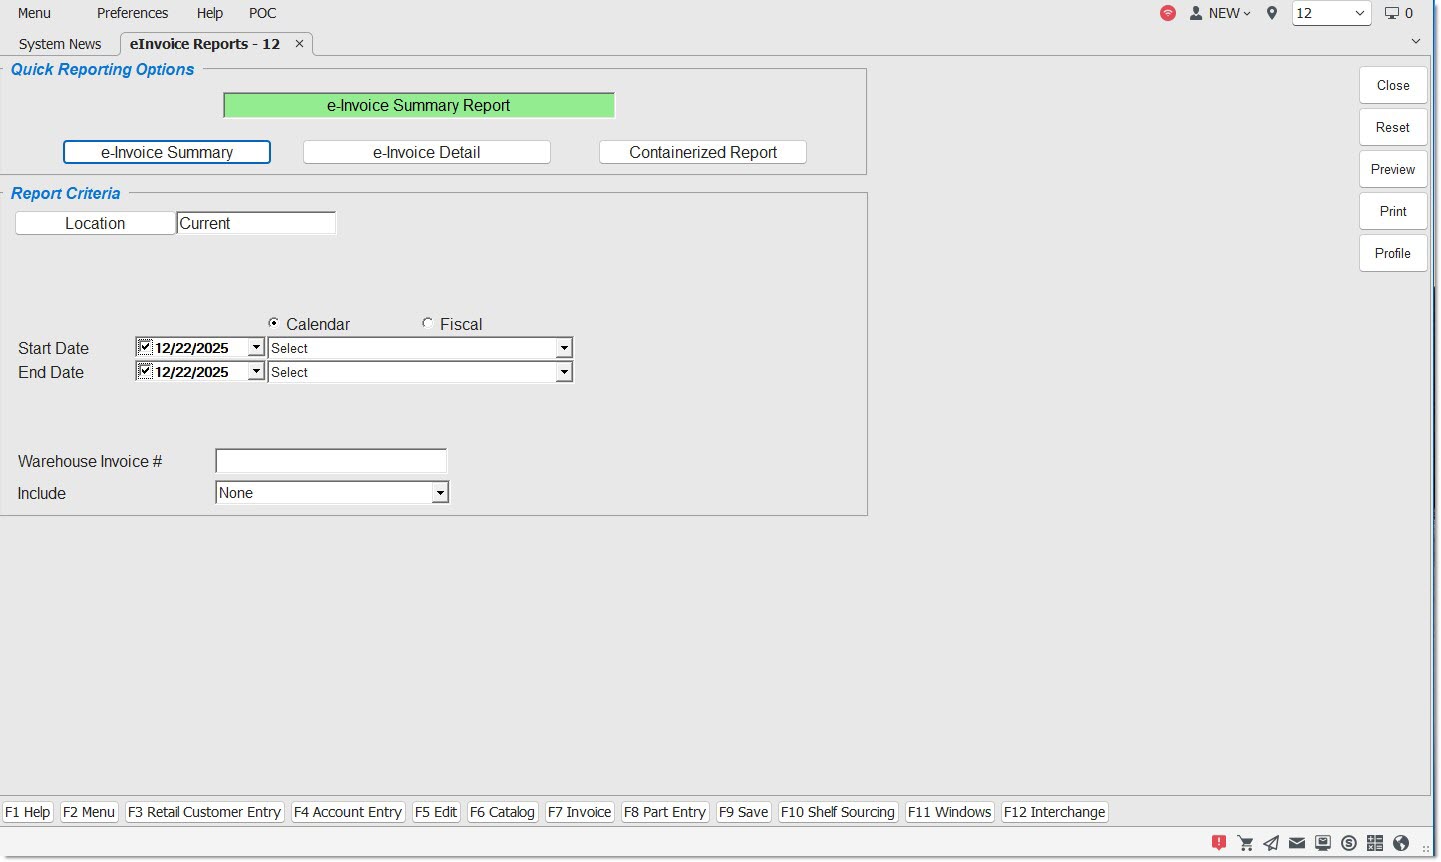The image size is (1441, 862).
Task: Switch to the System News tab
Action: (x=60, y=44)
